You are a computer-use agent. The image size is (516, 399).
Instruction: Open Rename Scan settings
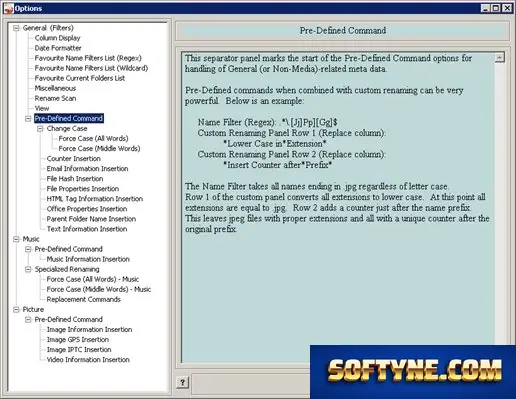click(x=55, y=98)
